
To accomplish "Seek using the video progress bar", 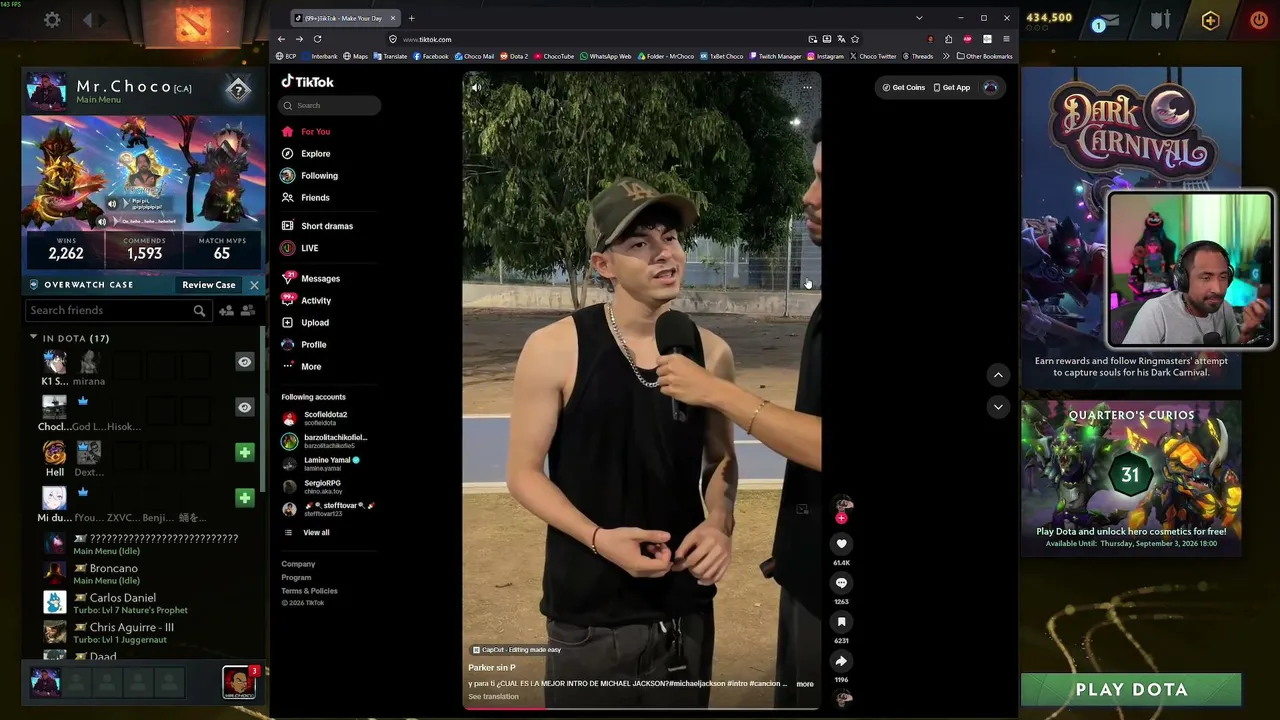I will coord(641,708).
